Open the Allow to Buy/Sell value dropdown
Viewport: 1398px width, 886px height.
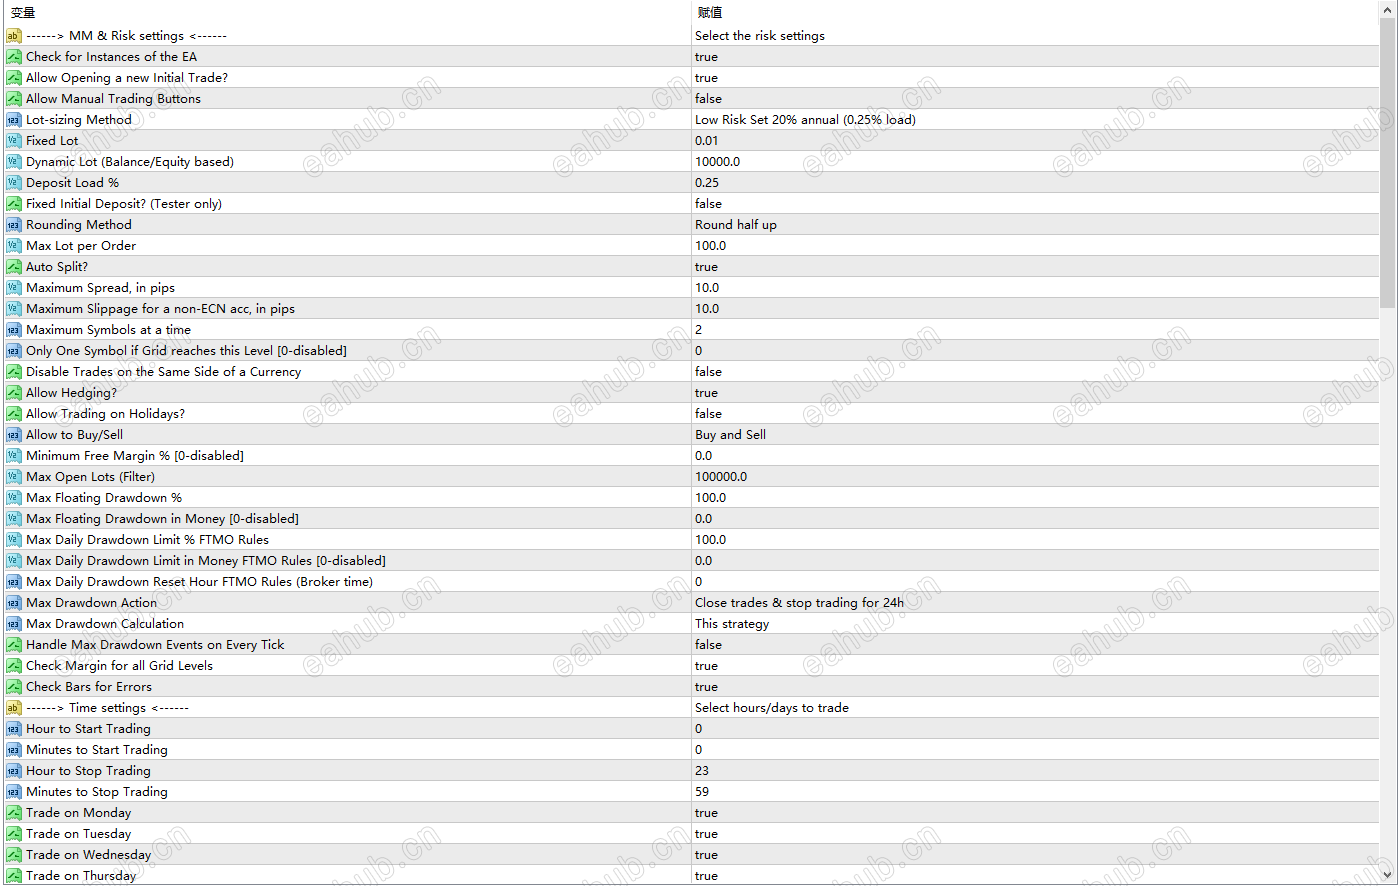(1035, 434)
